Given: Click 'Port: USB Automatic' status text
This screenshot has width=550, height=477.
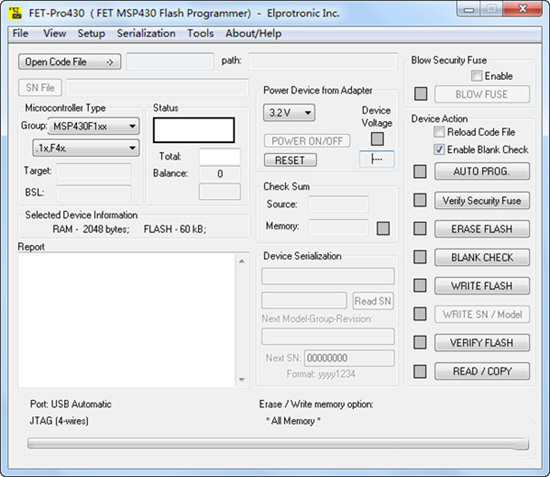Looking at the screenshot, I should 71,404.
